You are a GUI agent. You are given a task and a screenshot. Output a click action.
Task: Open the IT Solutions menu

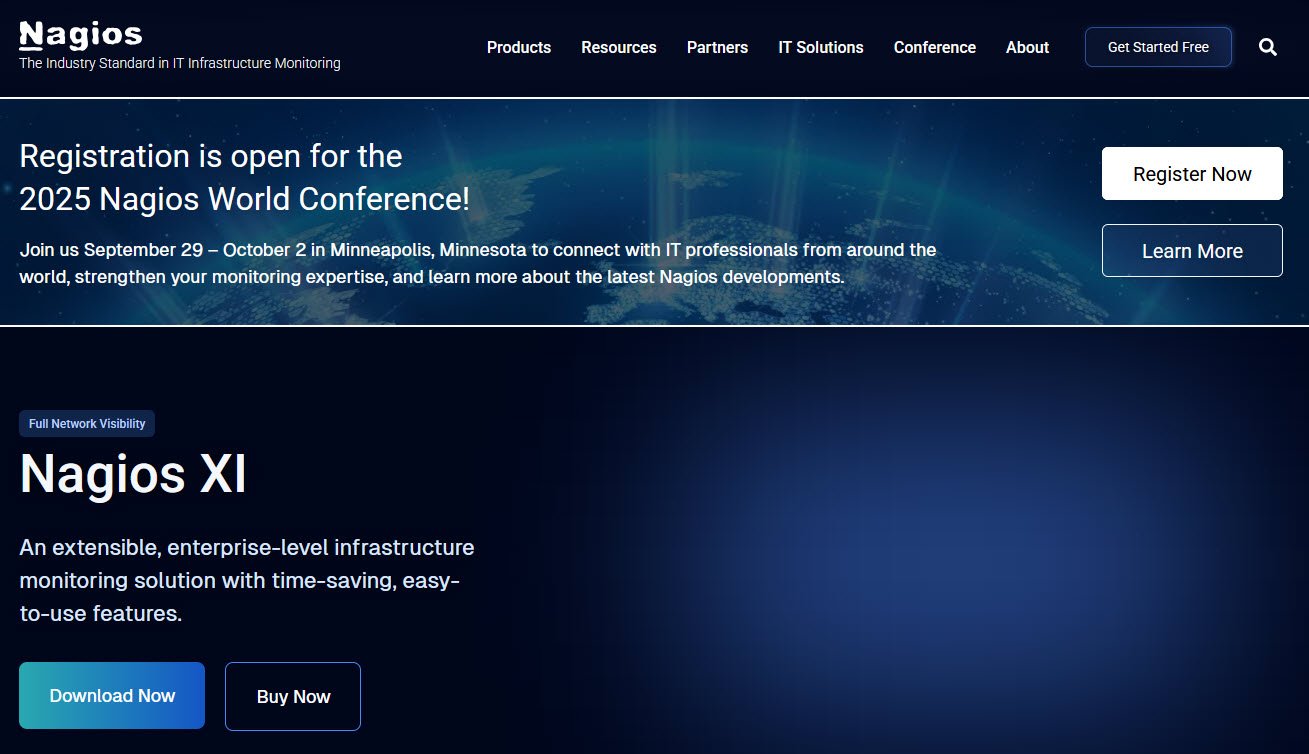tap(821, 47)
